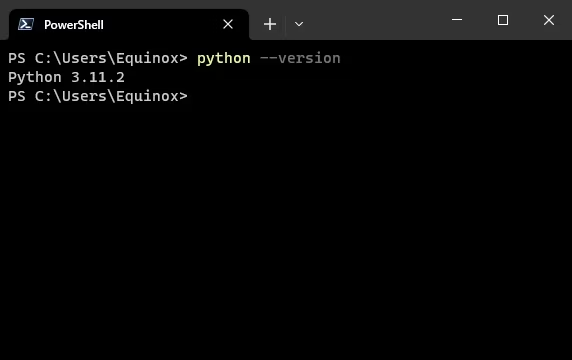Click the PowerShell icon in the tab
The image size is (572, 360).
click(26, 24)
